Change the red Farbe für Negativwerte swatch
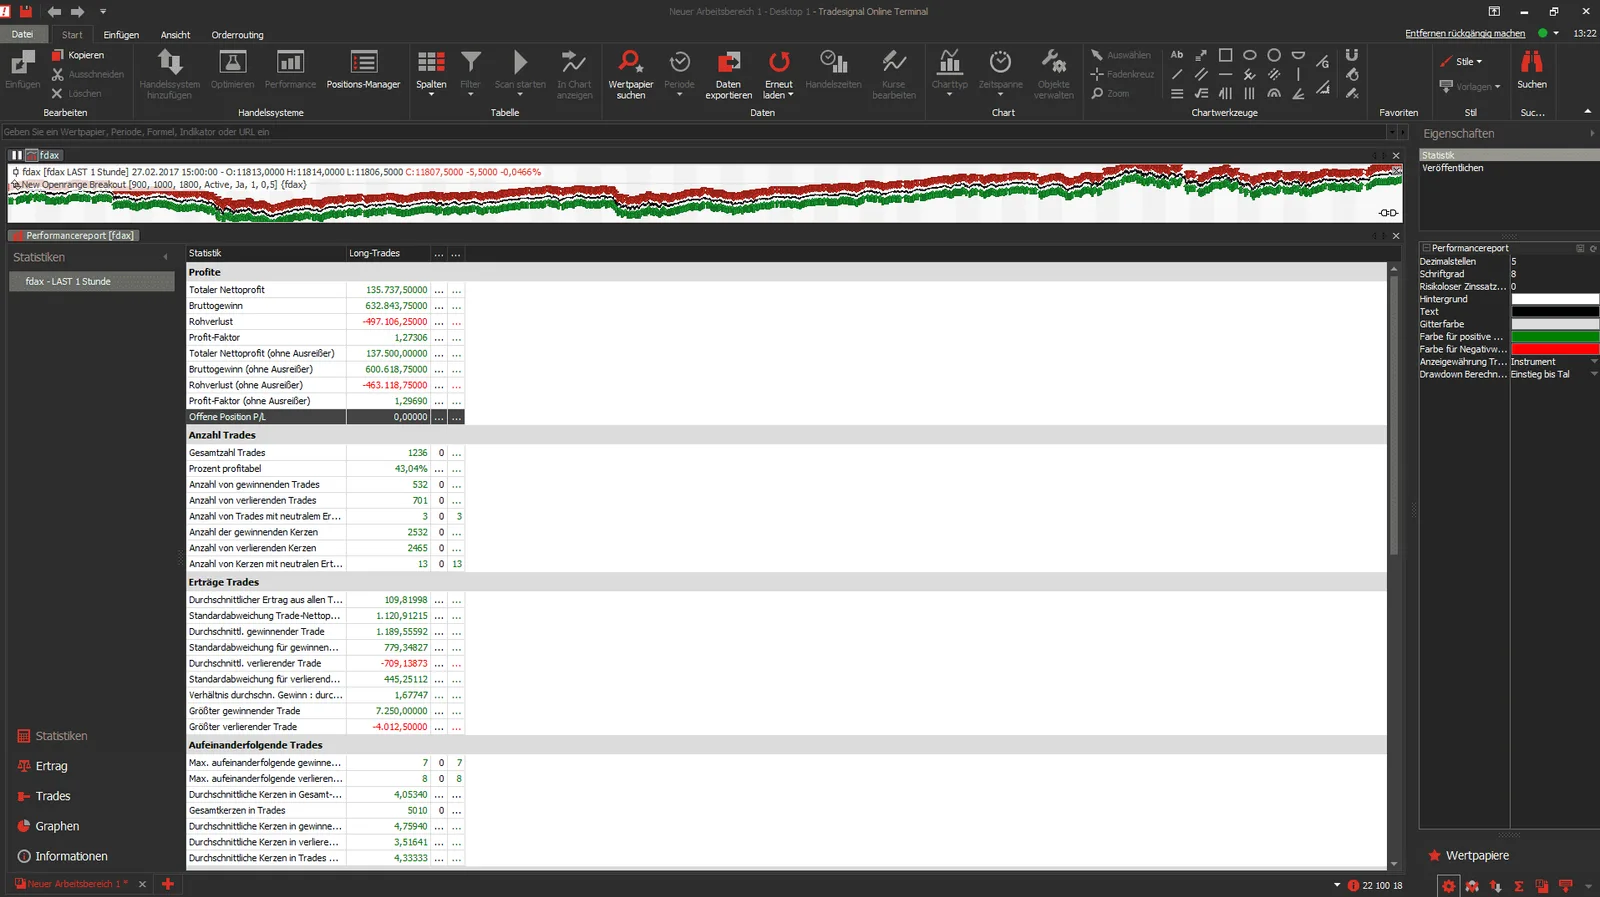Image resolution: width=1600 pixels, height=897 pixels. point(1555,349)
